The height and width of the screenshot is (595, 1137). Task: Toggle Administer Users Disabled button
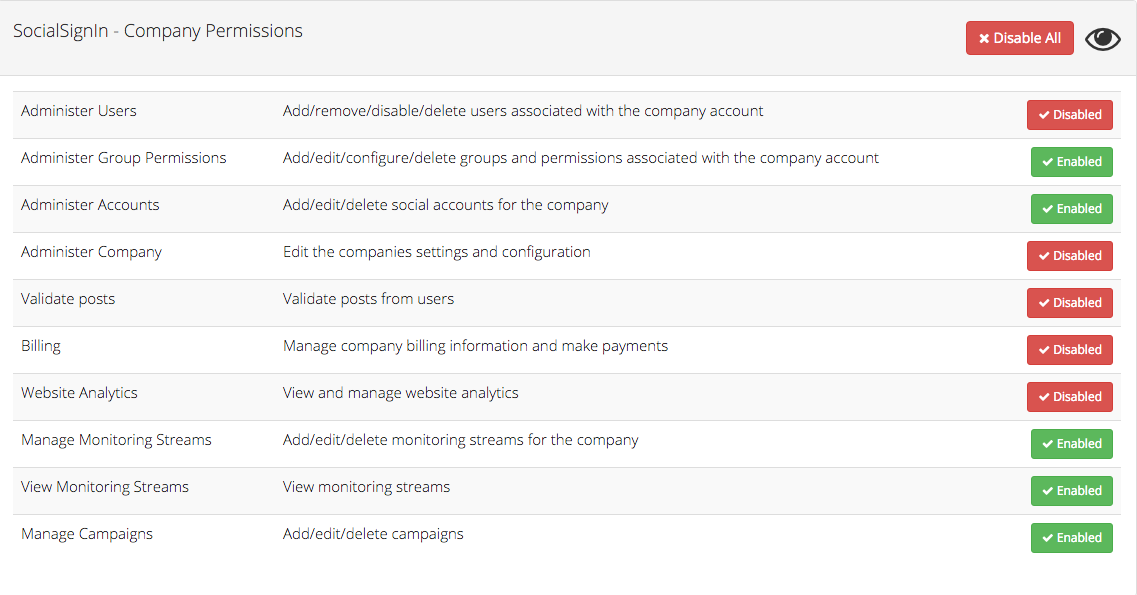tap(1070, 115)
